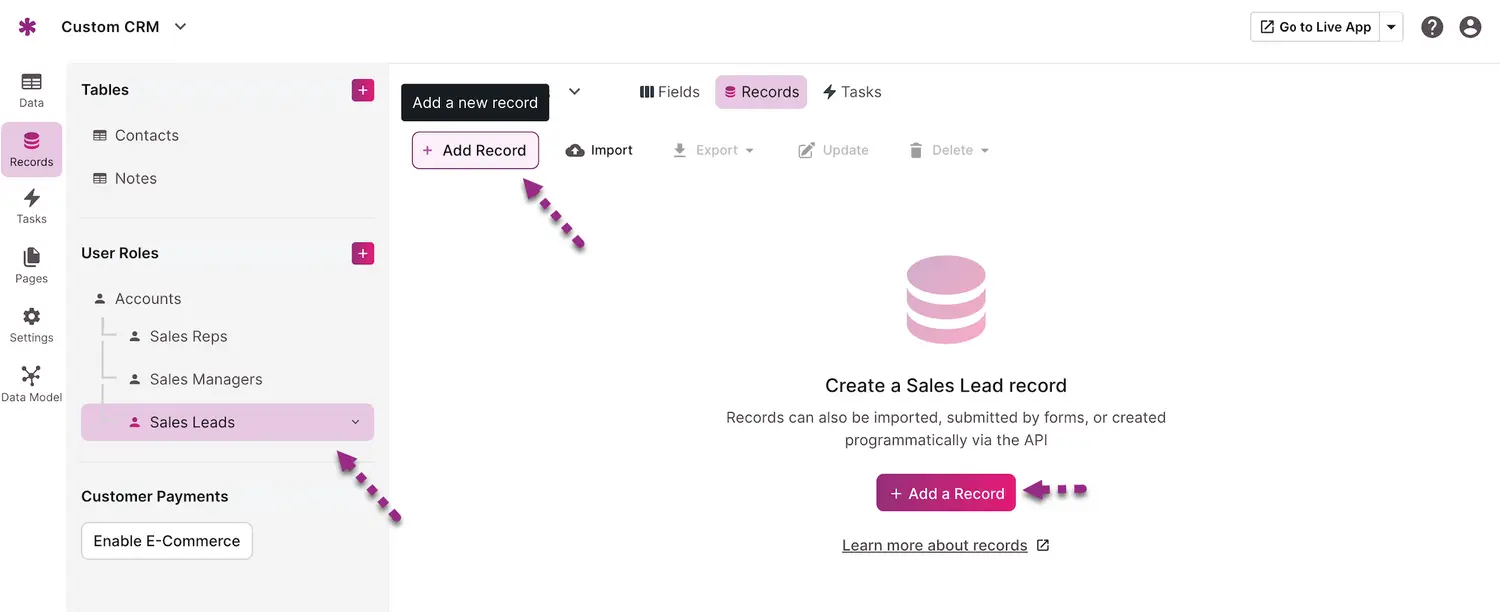The height and width of the screenshot is (612, 1500).
Task: Expand the Custom CRM app dropdown
Action: [x=180, y=27]
